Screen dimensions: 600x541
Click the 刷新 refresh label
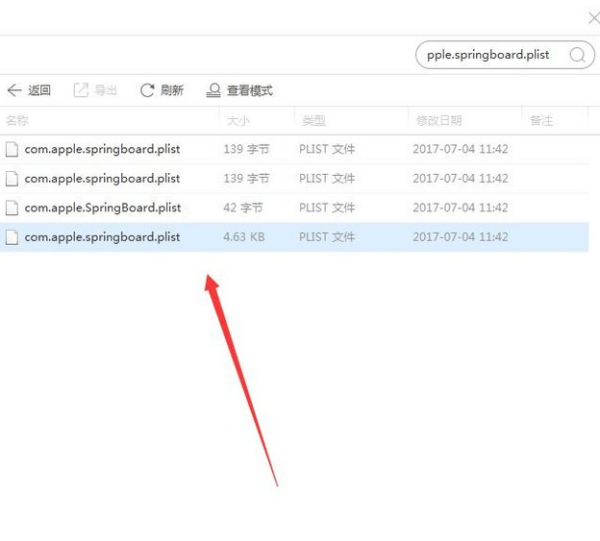pyautogui.click(x=172, y=90)
